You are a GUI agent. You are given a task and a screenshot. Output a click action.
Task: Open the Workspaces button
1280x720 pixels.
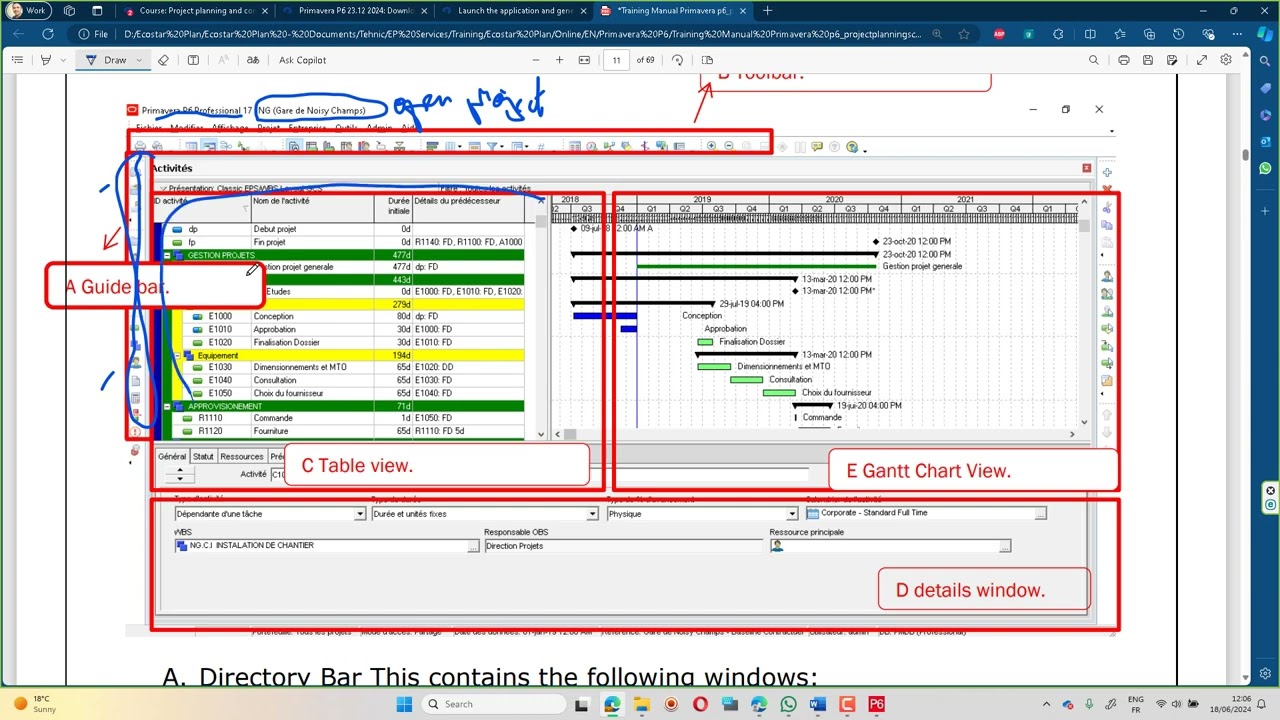[x=69, y=11]
